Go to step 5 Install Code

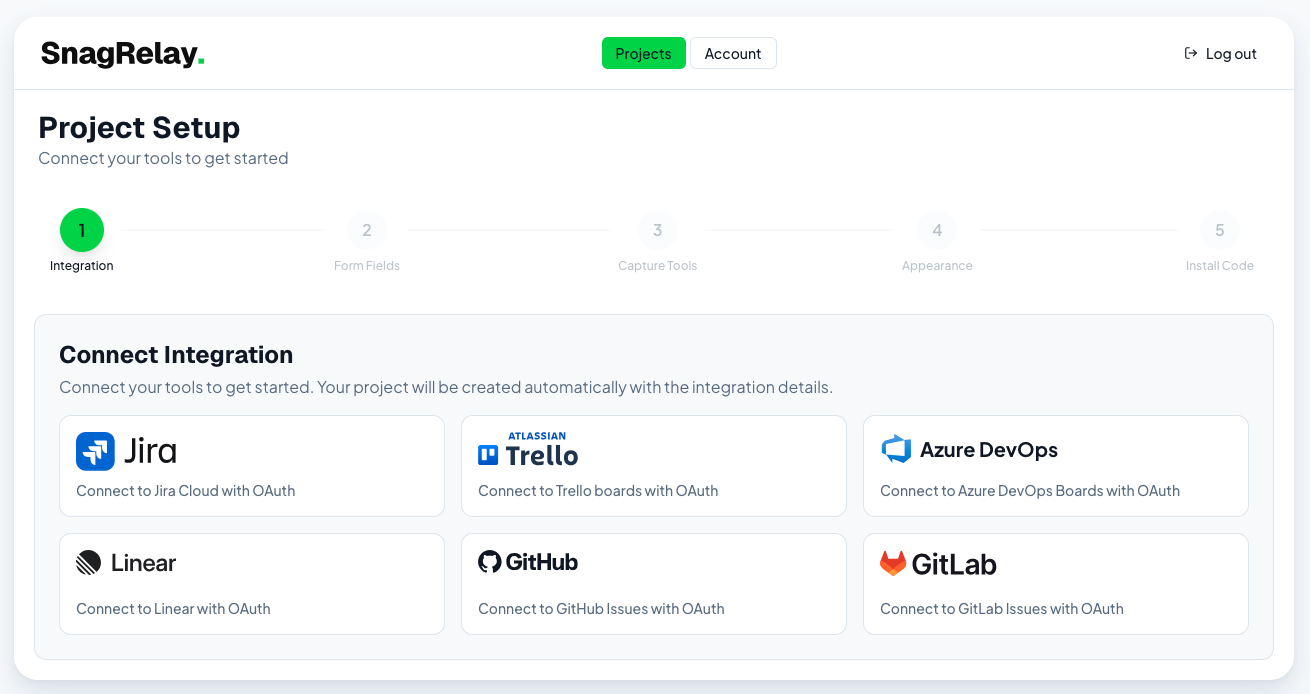[1220, 230]
